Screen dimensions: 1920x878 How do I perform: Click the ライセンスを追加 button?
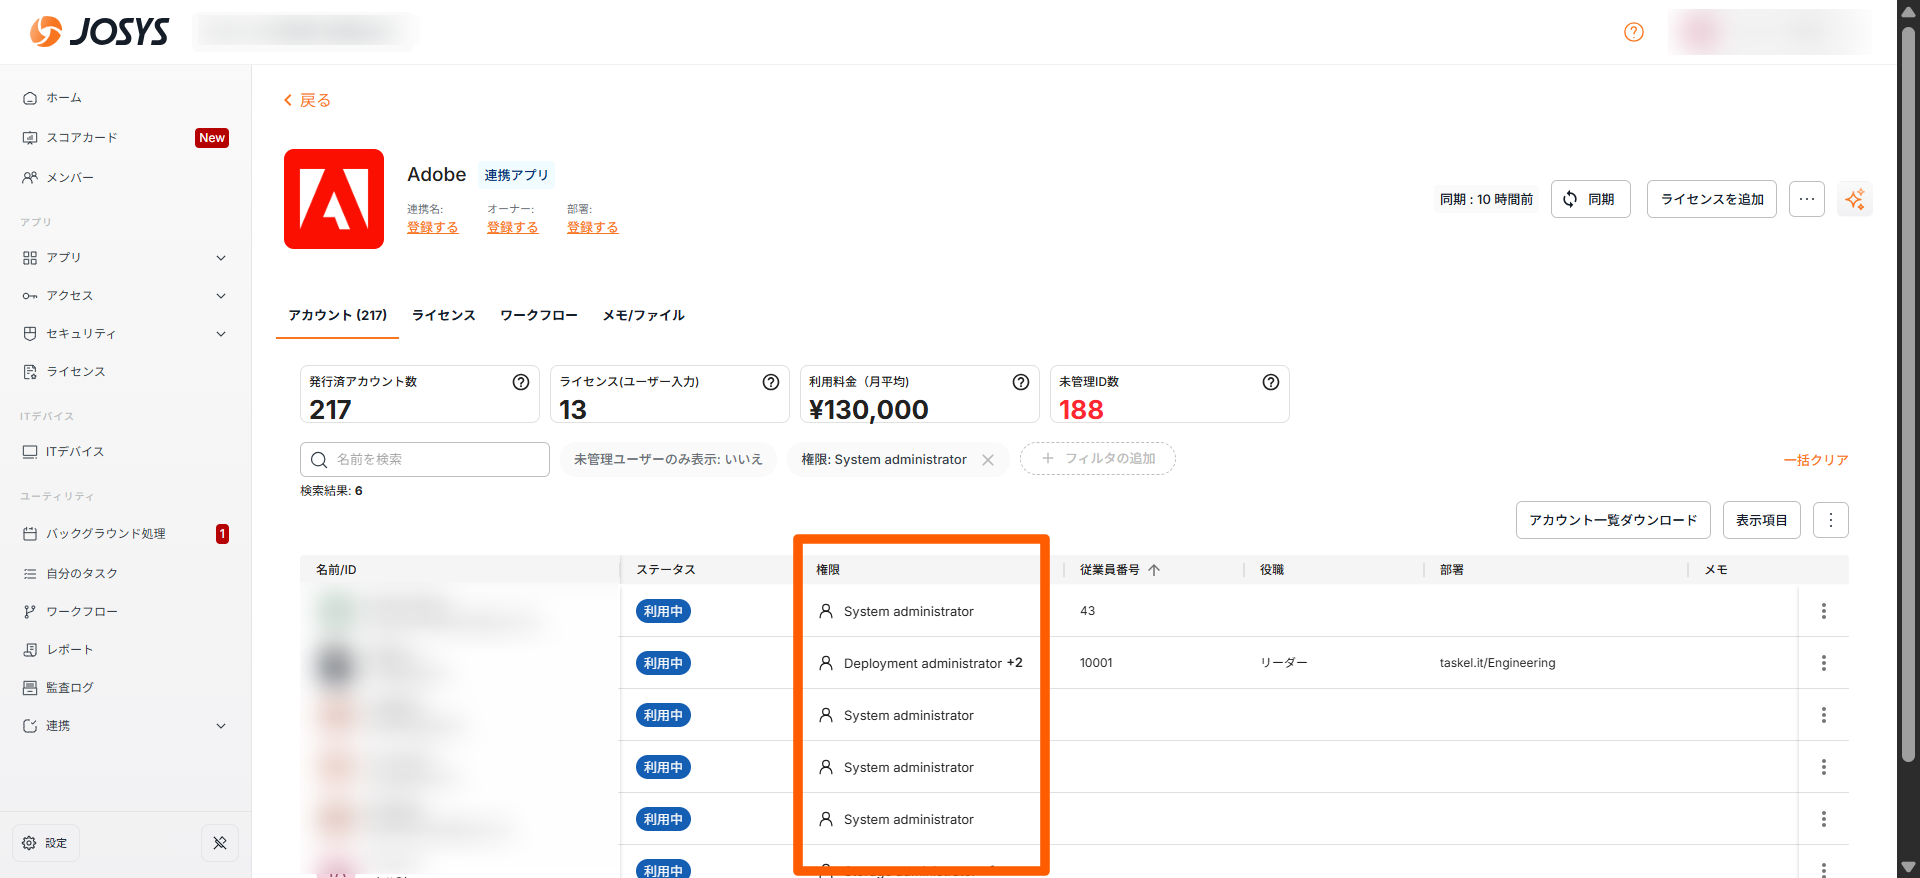point(1711,199)
